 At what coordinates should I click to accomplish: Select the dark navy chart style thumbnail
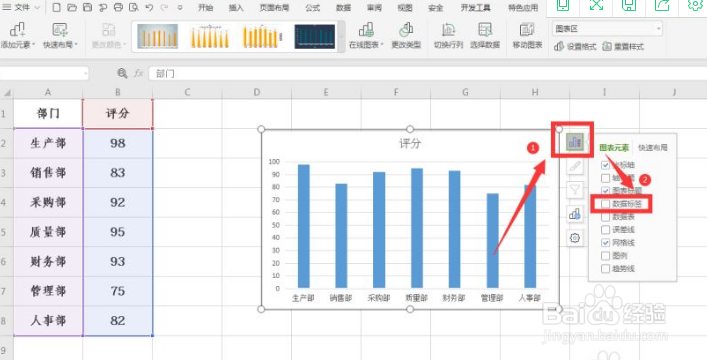[315, 36]
